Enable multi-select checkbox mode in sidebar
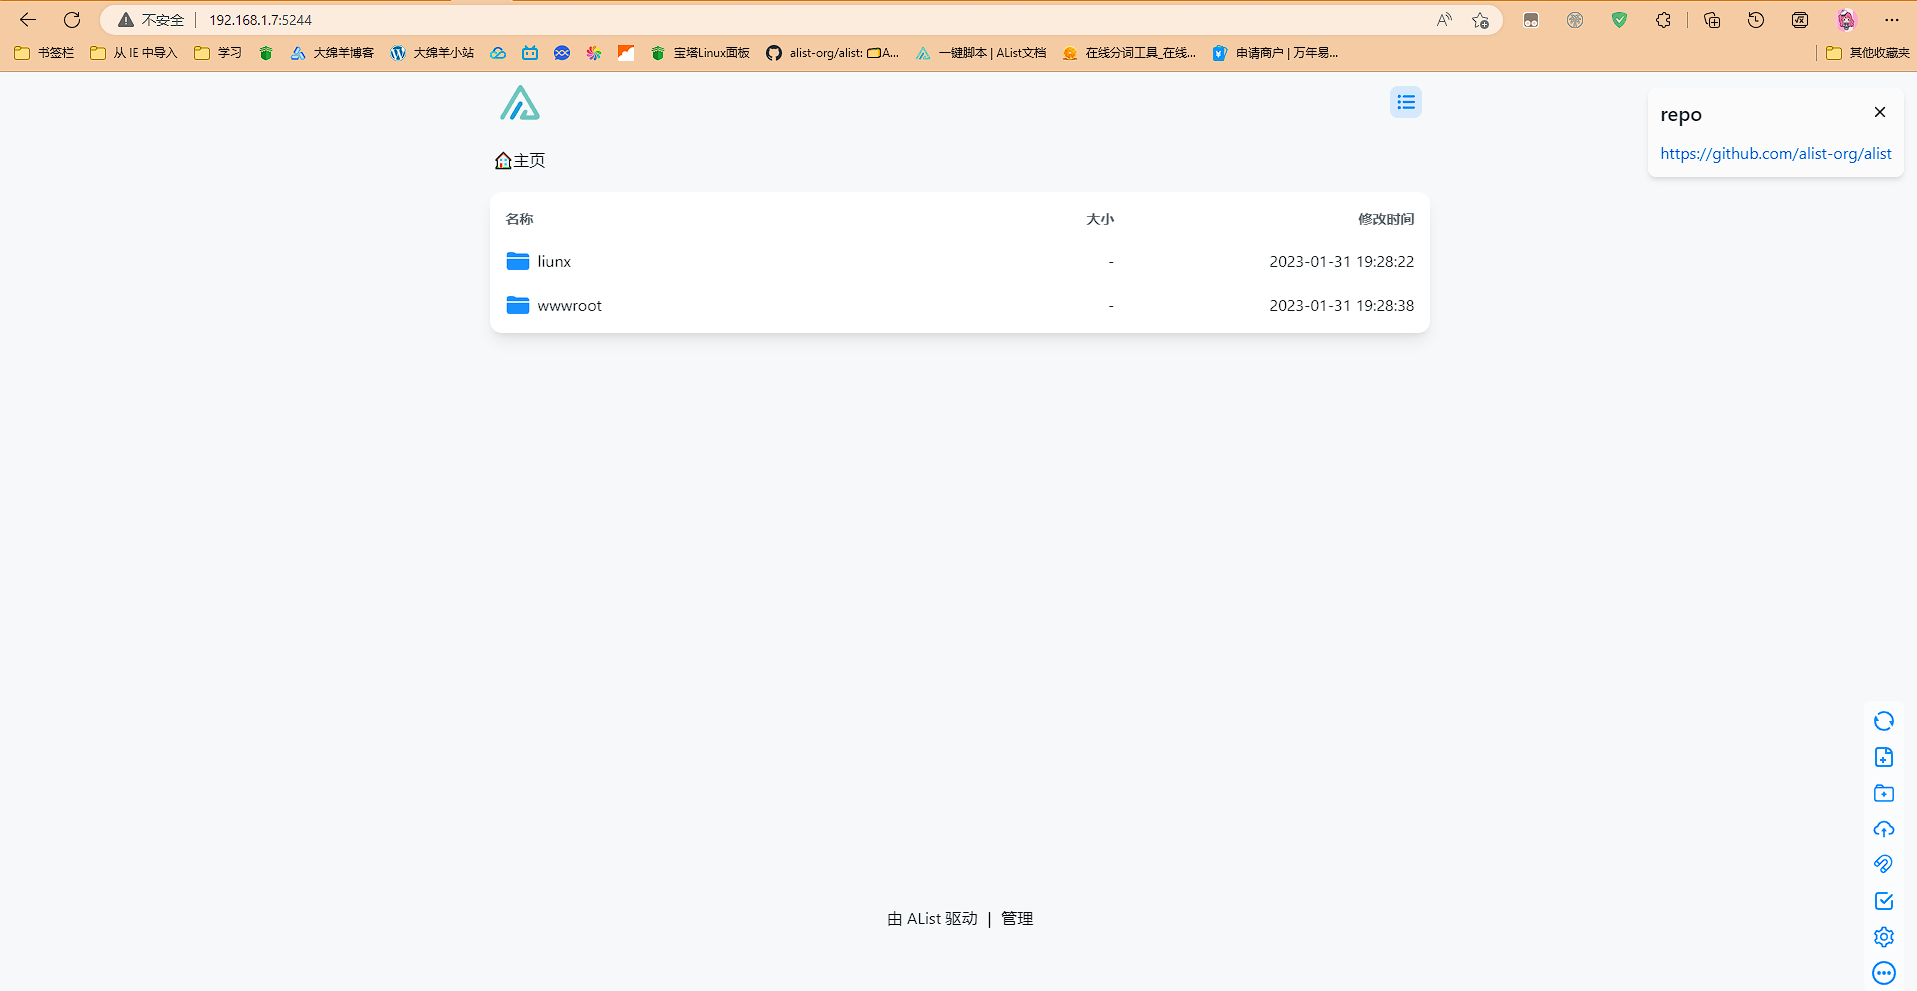Image resolution: width=1917 pixels, height=991 pixels. [x=1883, y=901]
